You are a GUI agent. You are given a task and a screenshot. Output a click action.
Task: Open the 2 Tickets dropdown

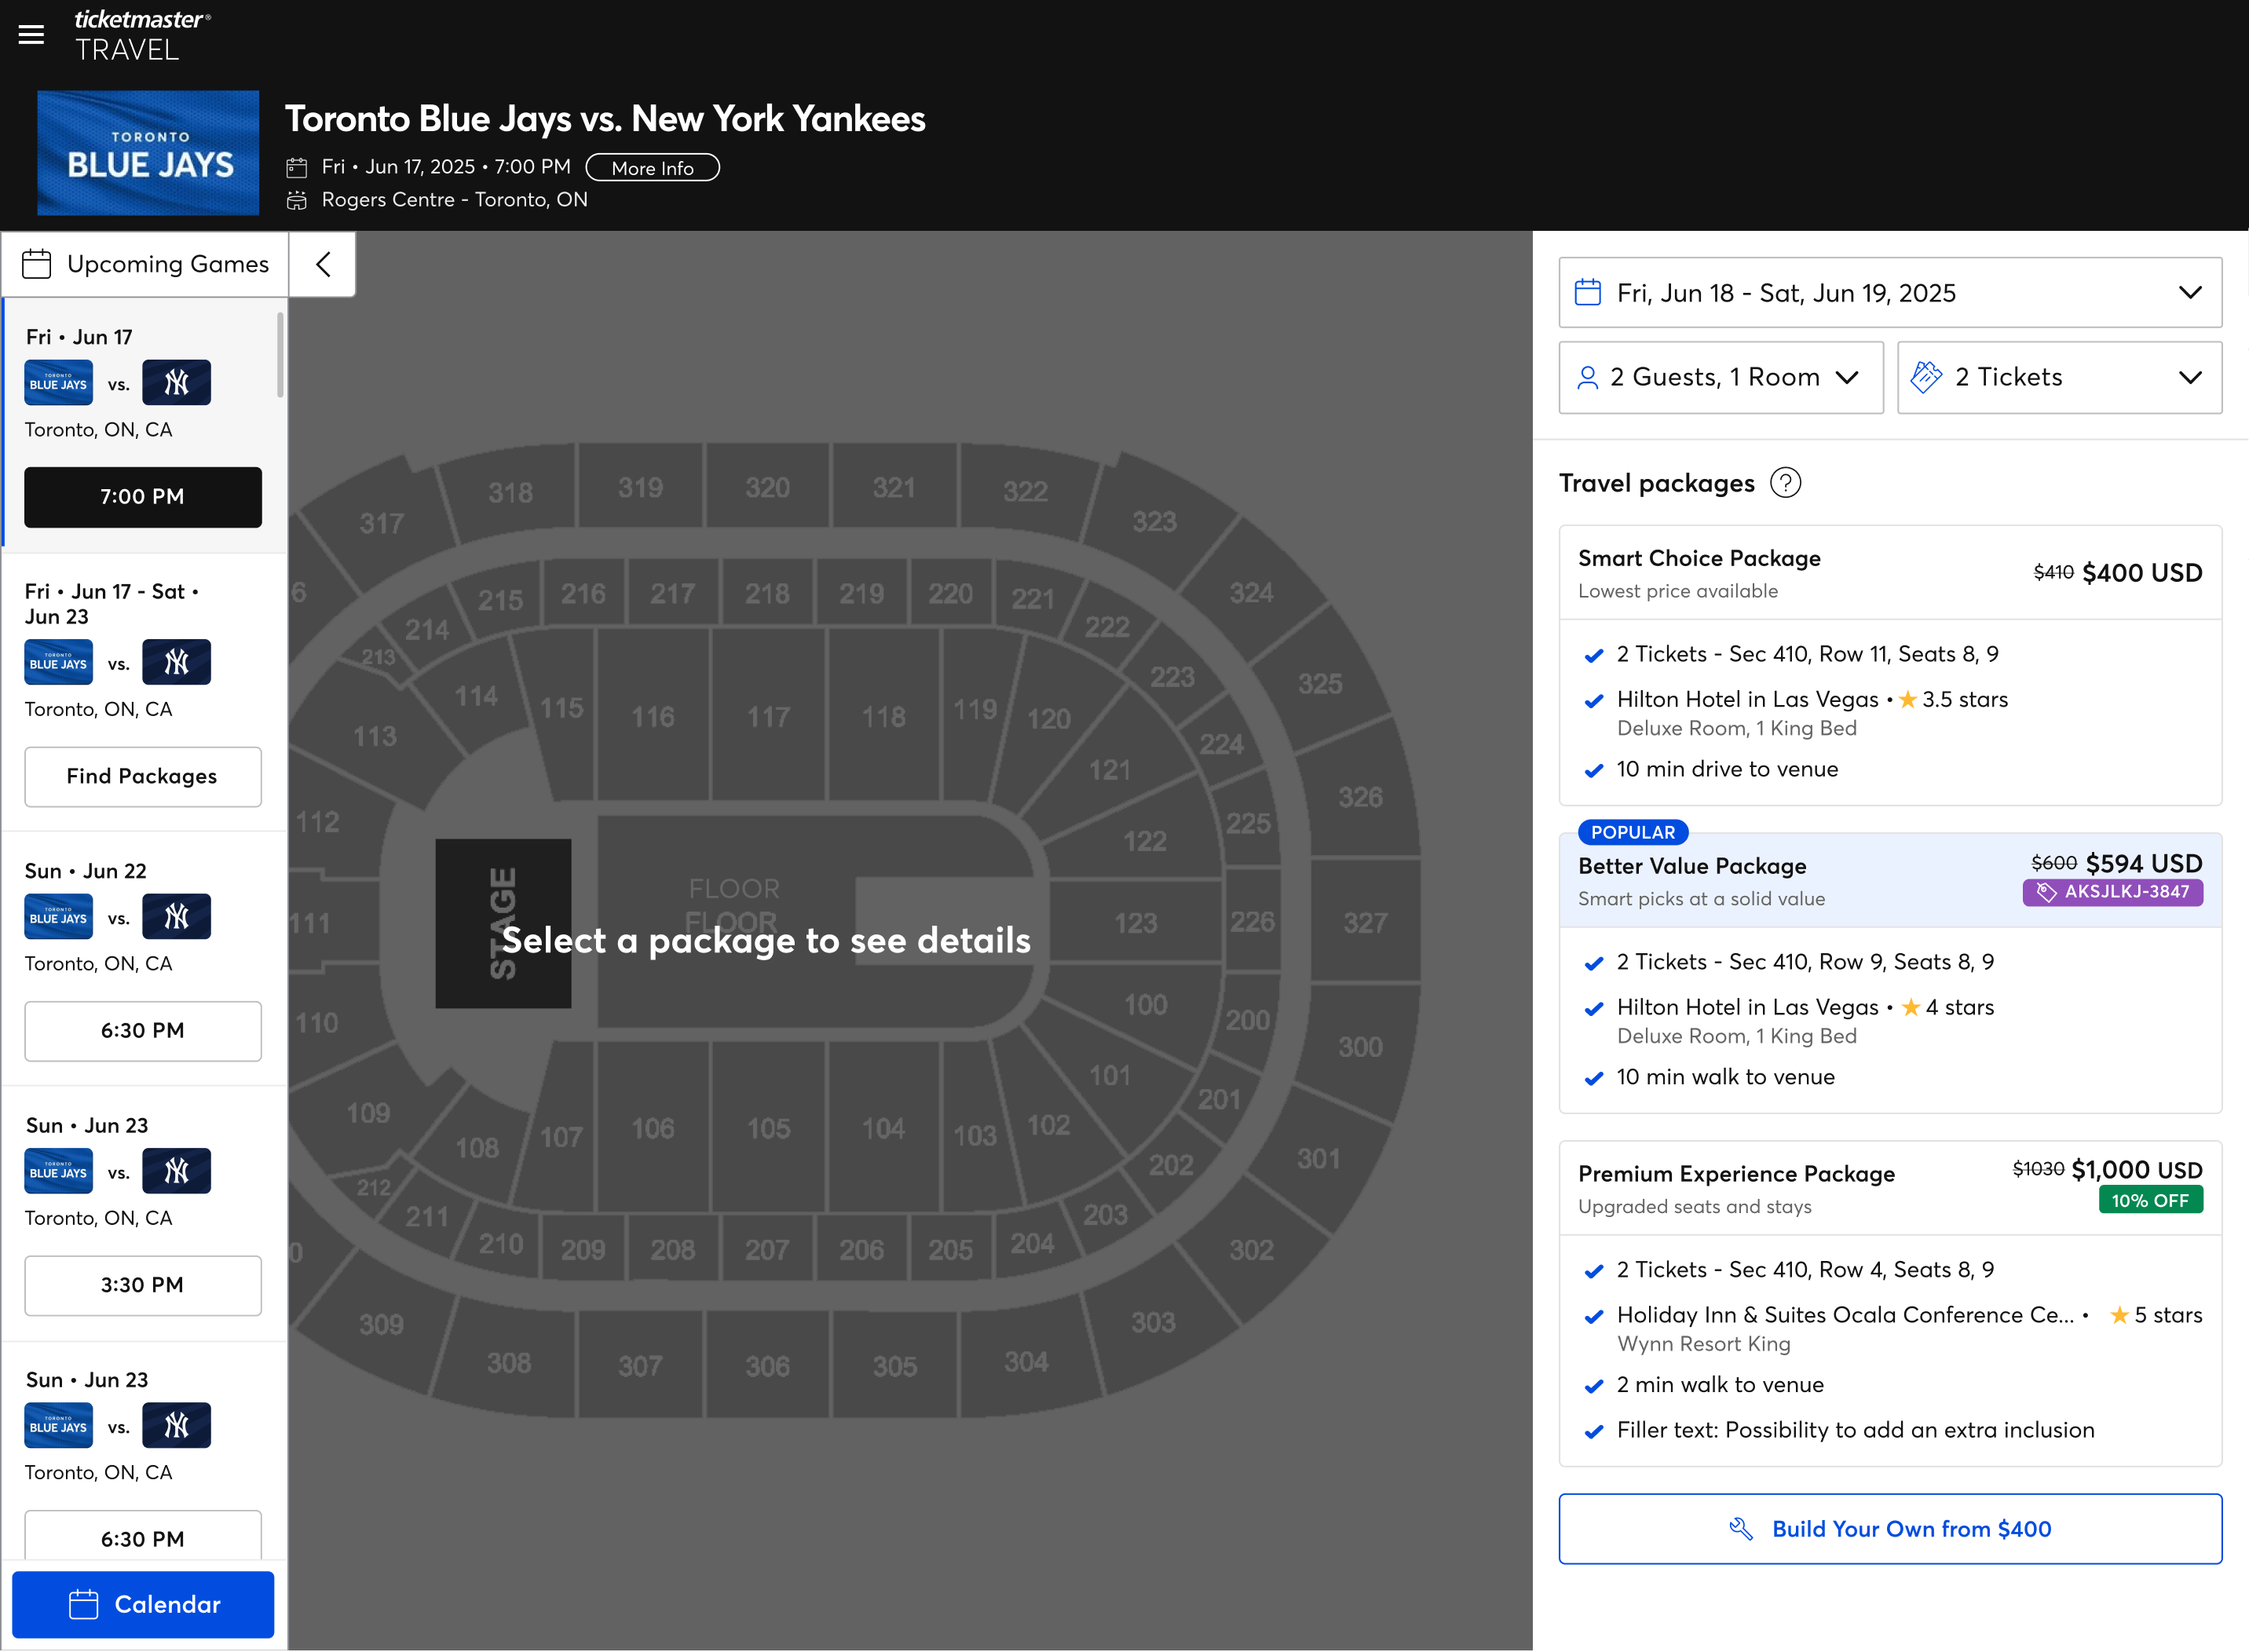tap(2059, 378)
